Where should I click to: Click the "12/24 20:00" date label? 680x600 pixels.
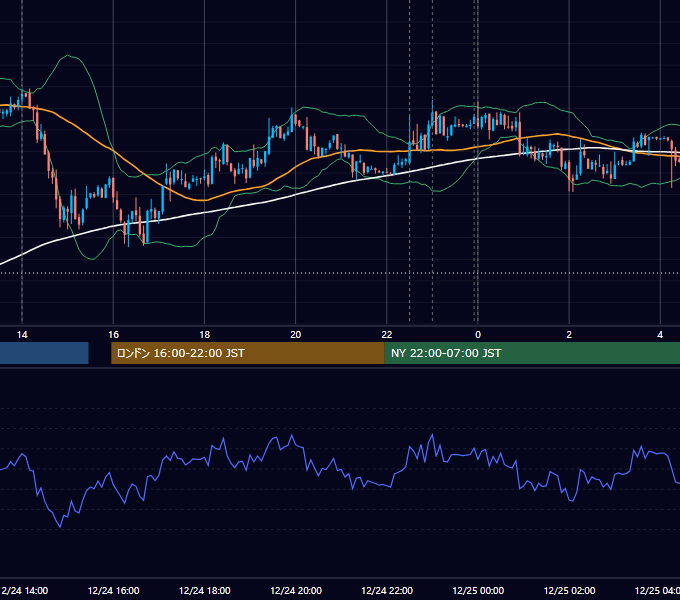click(296, 590)
